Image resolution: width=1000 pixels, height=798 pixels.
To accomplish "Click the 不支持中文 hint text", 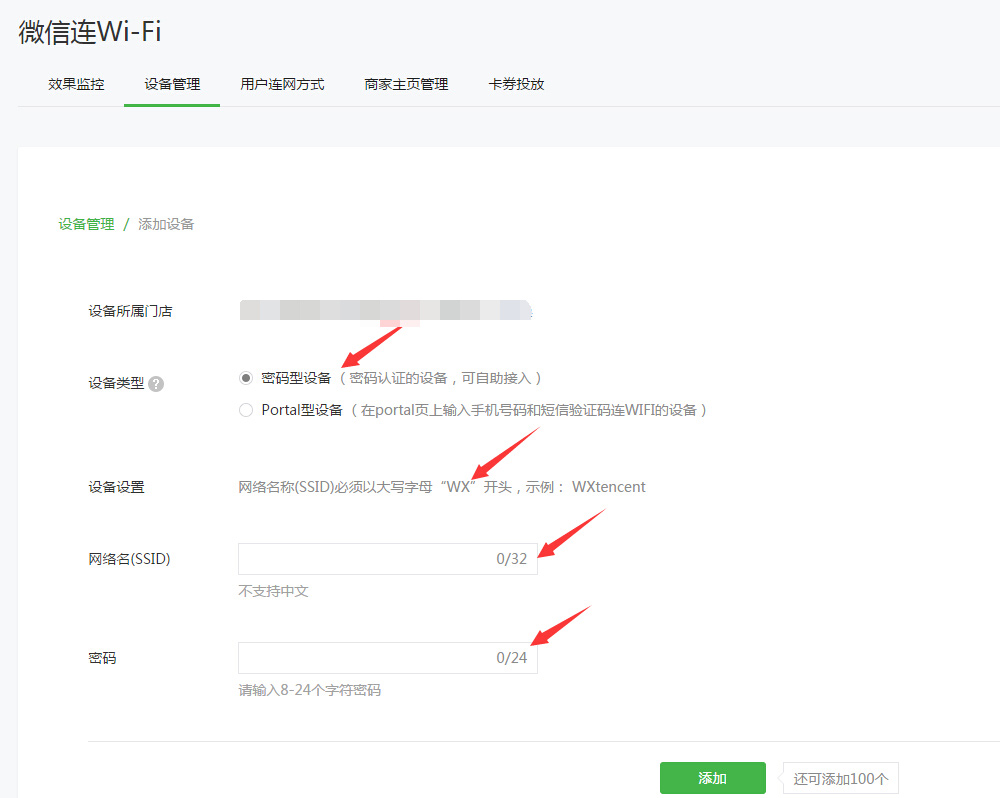I will (273, 591).
